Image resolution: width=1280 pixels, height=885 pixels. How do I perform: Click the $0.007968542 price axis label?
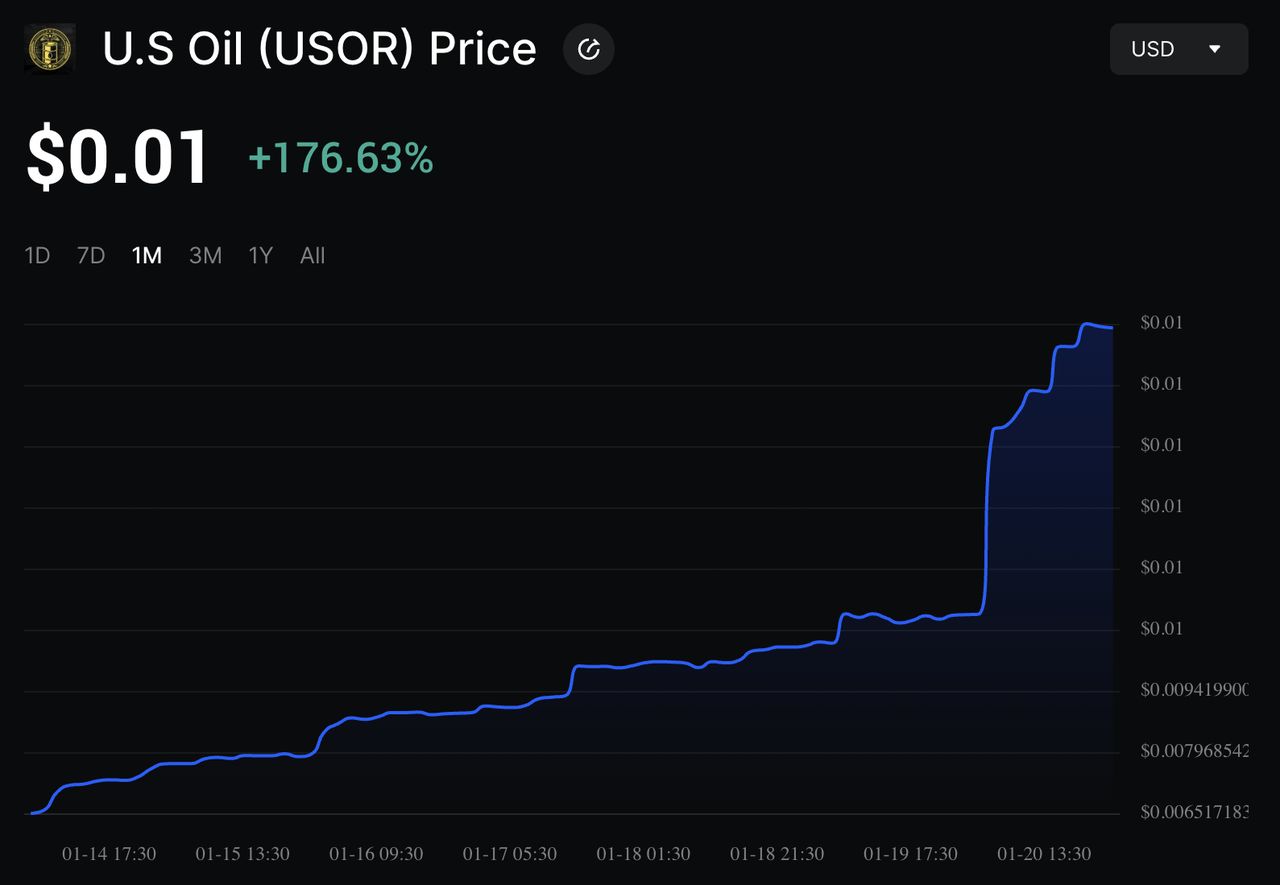click(x=1194, y=751)
